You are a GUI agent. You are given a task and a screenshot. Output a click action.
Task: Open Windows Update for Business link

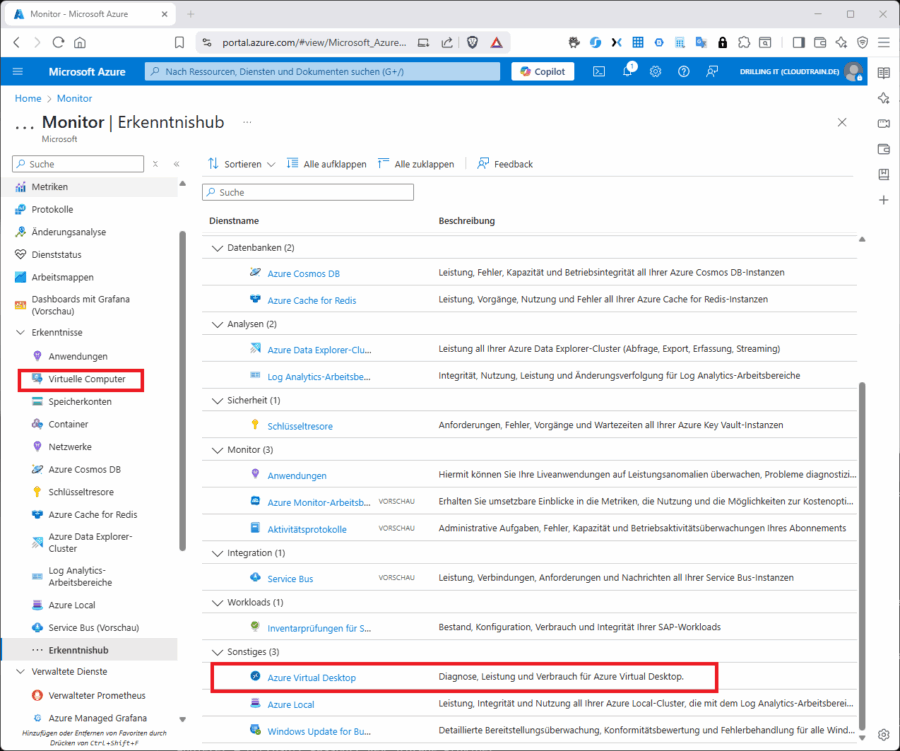pos(319,732)
